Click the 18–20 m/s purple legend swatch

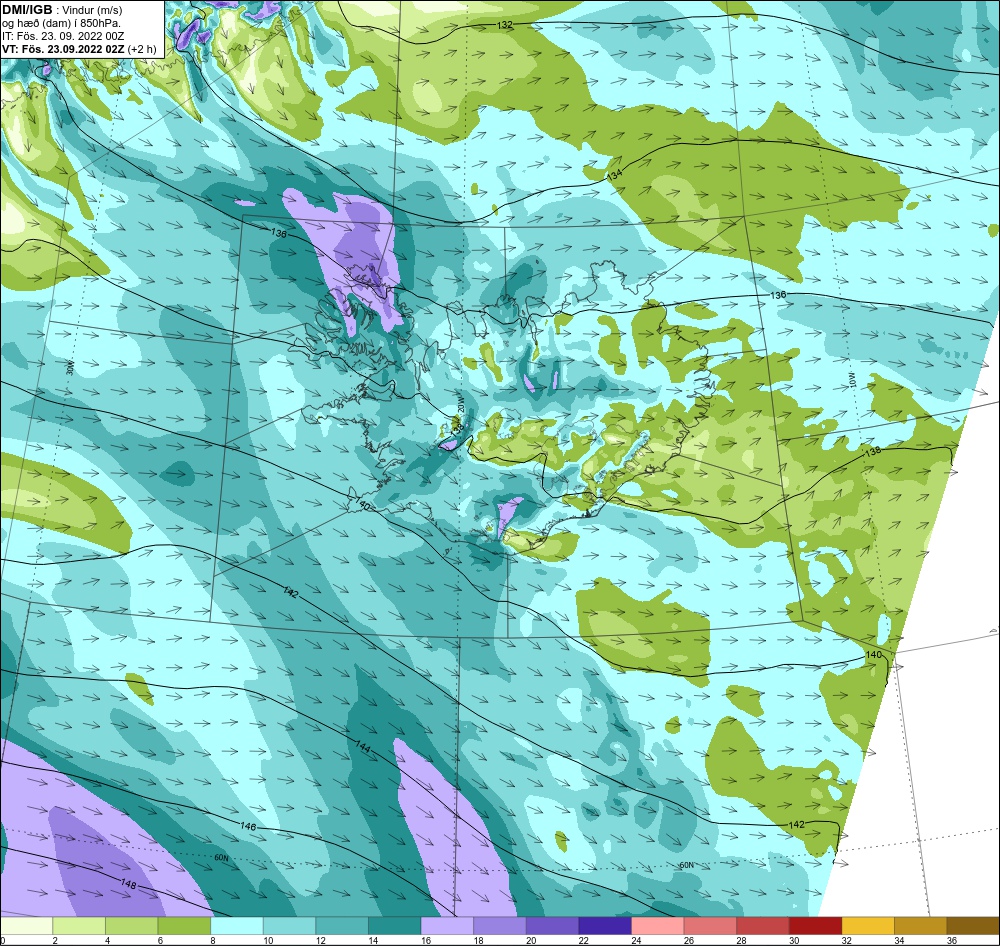pyautogui.click(x=500, y=926)
